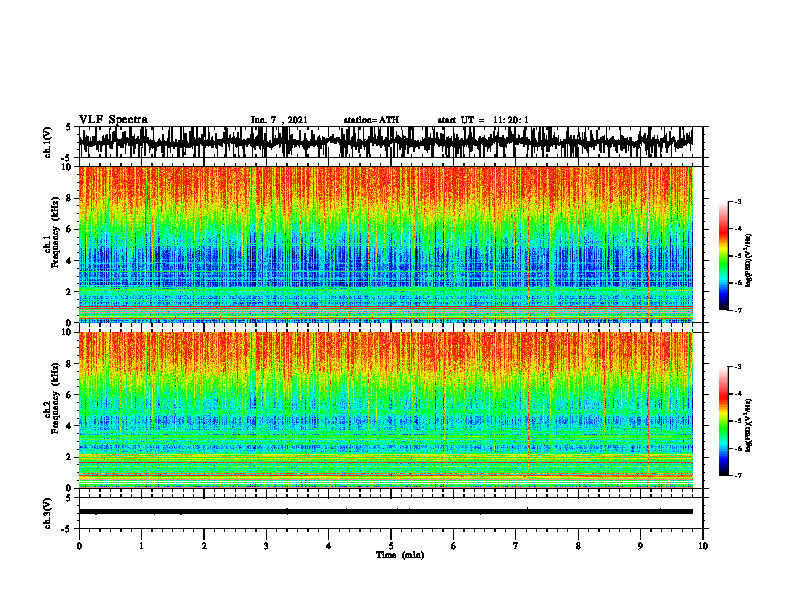The width and height of the screenshot is (792, 612).
Task: Click the time axis tick label "6"
Action: click(x=453, y=546)
